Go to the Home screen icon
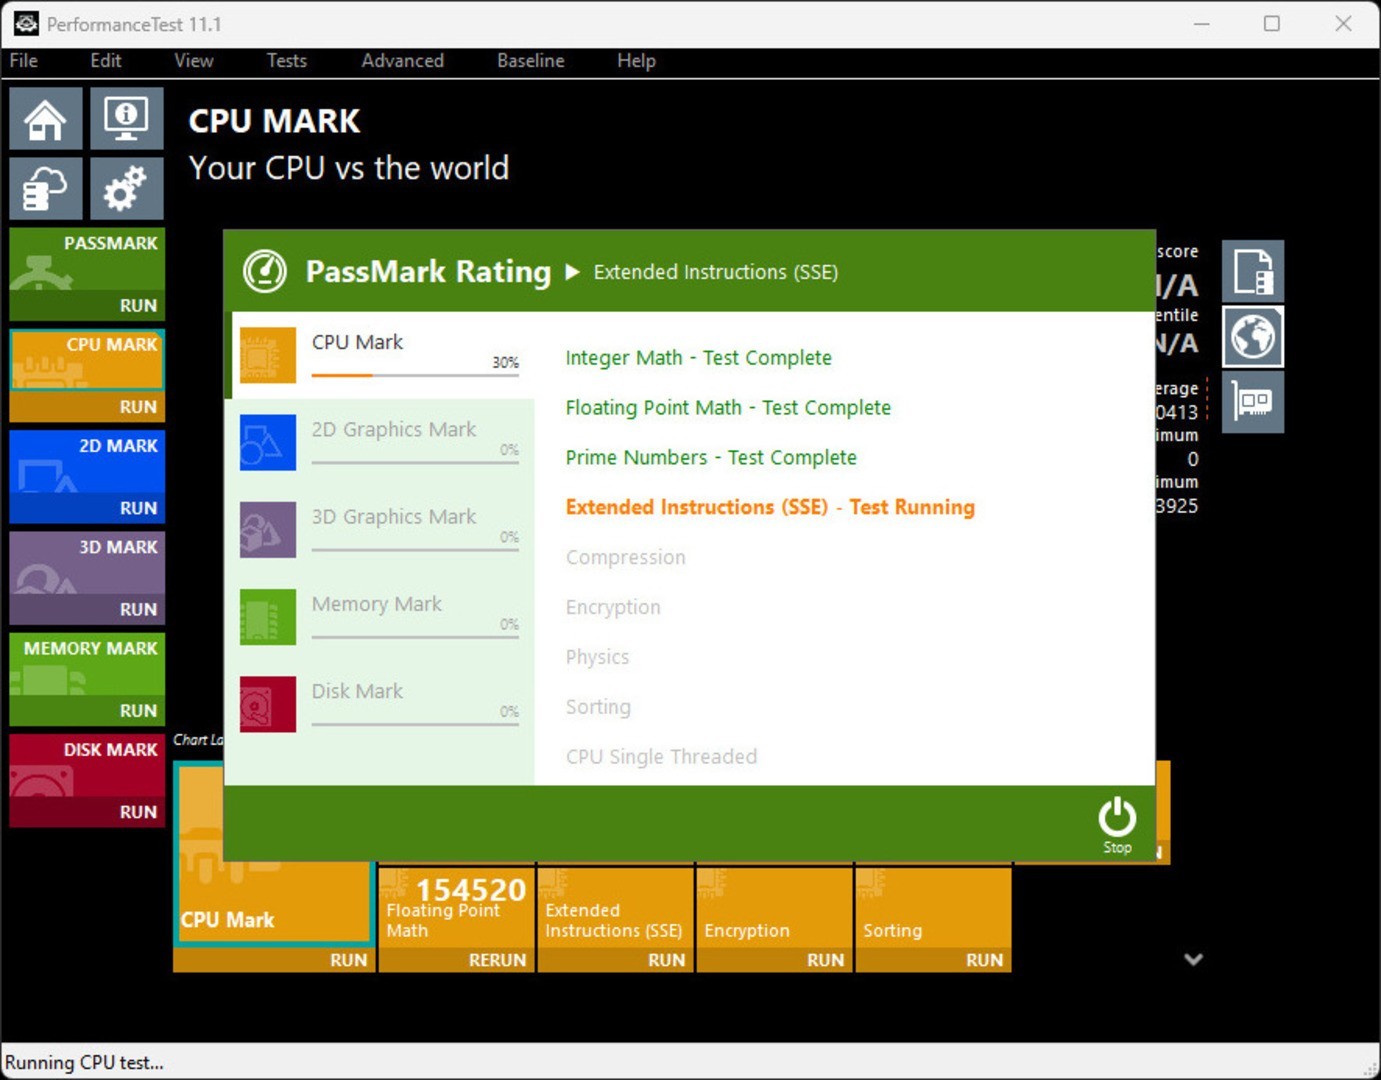 point(46,119)
